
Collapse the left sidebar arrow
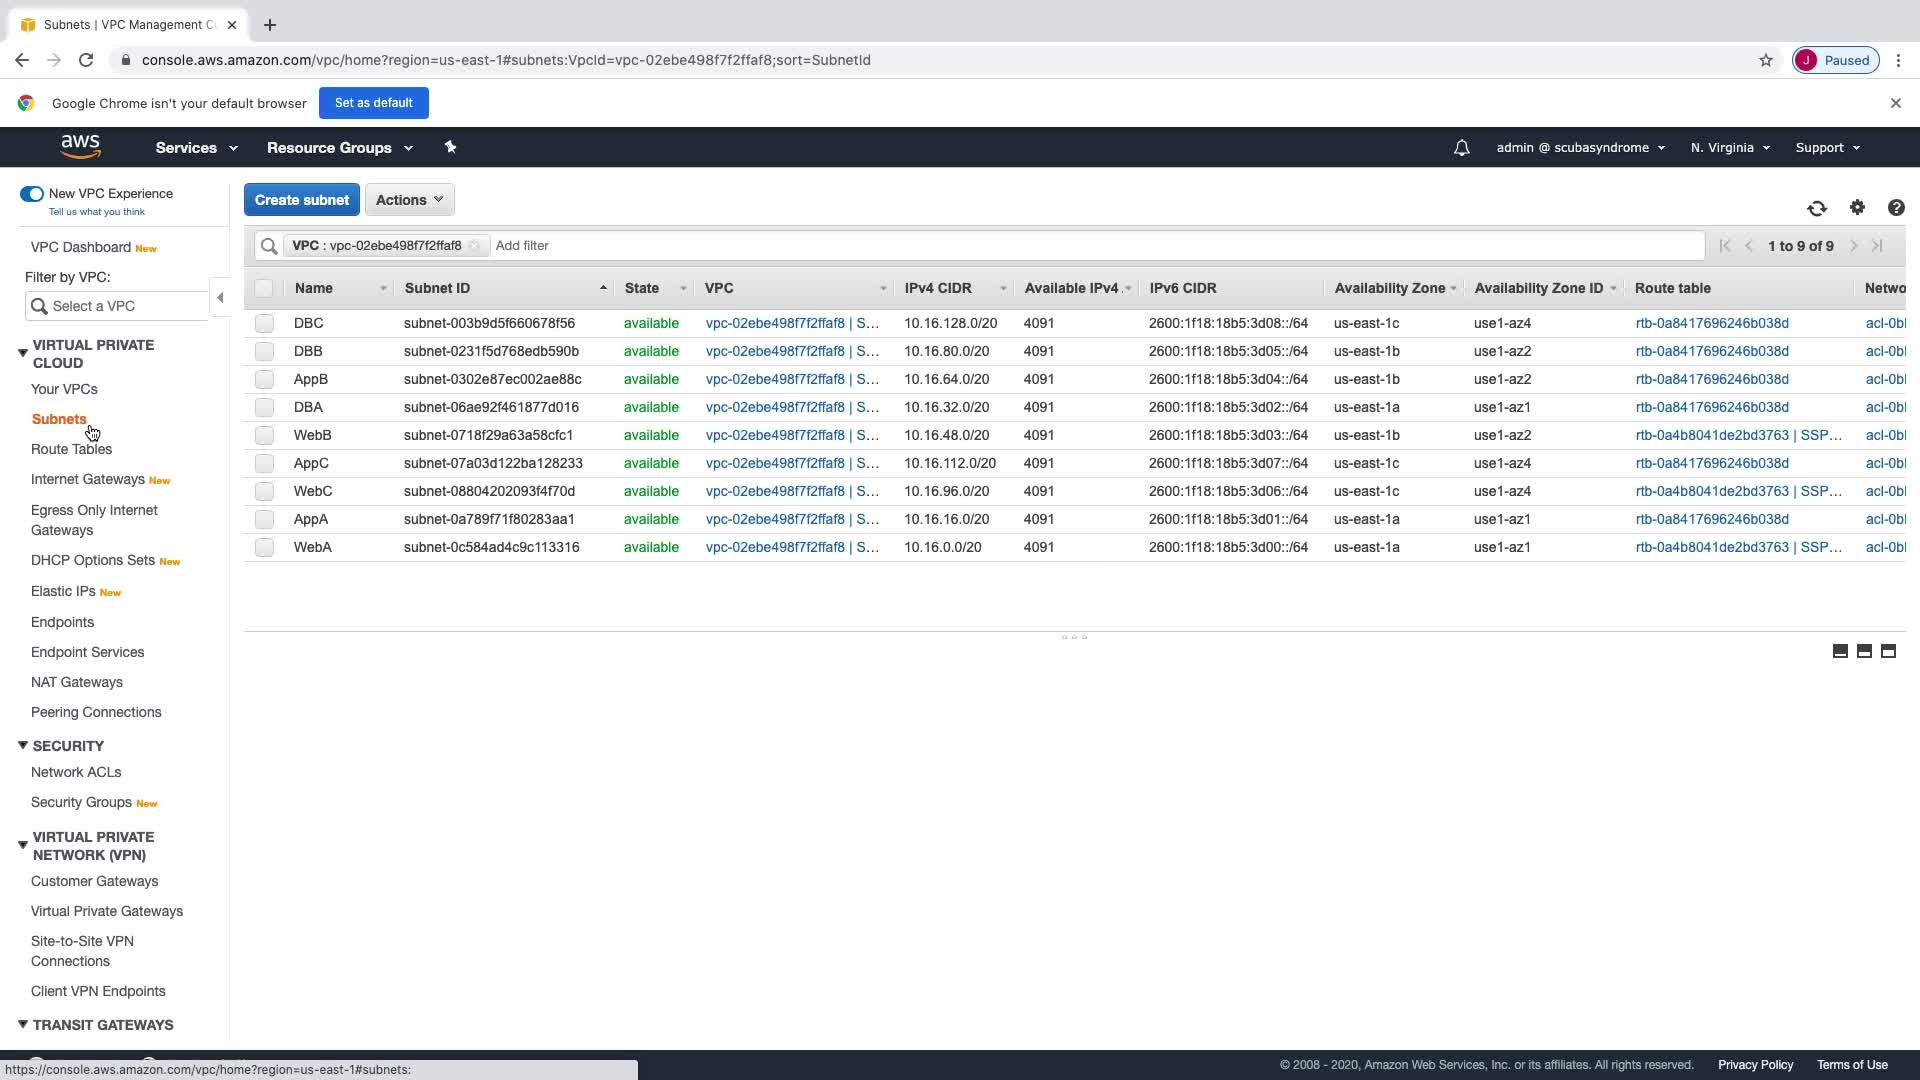[220, 297]
